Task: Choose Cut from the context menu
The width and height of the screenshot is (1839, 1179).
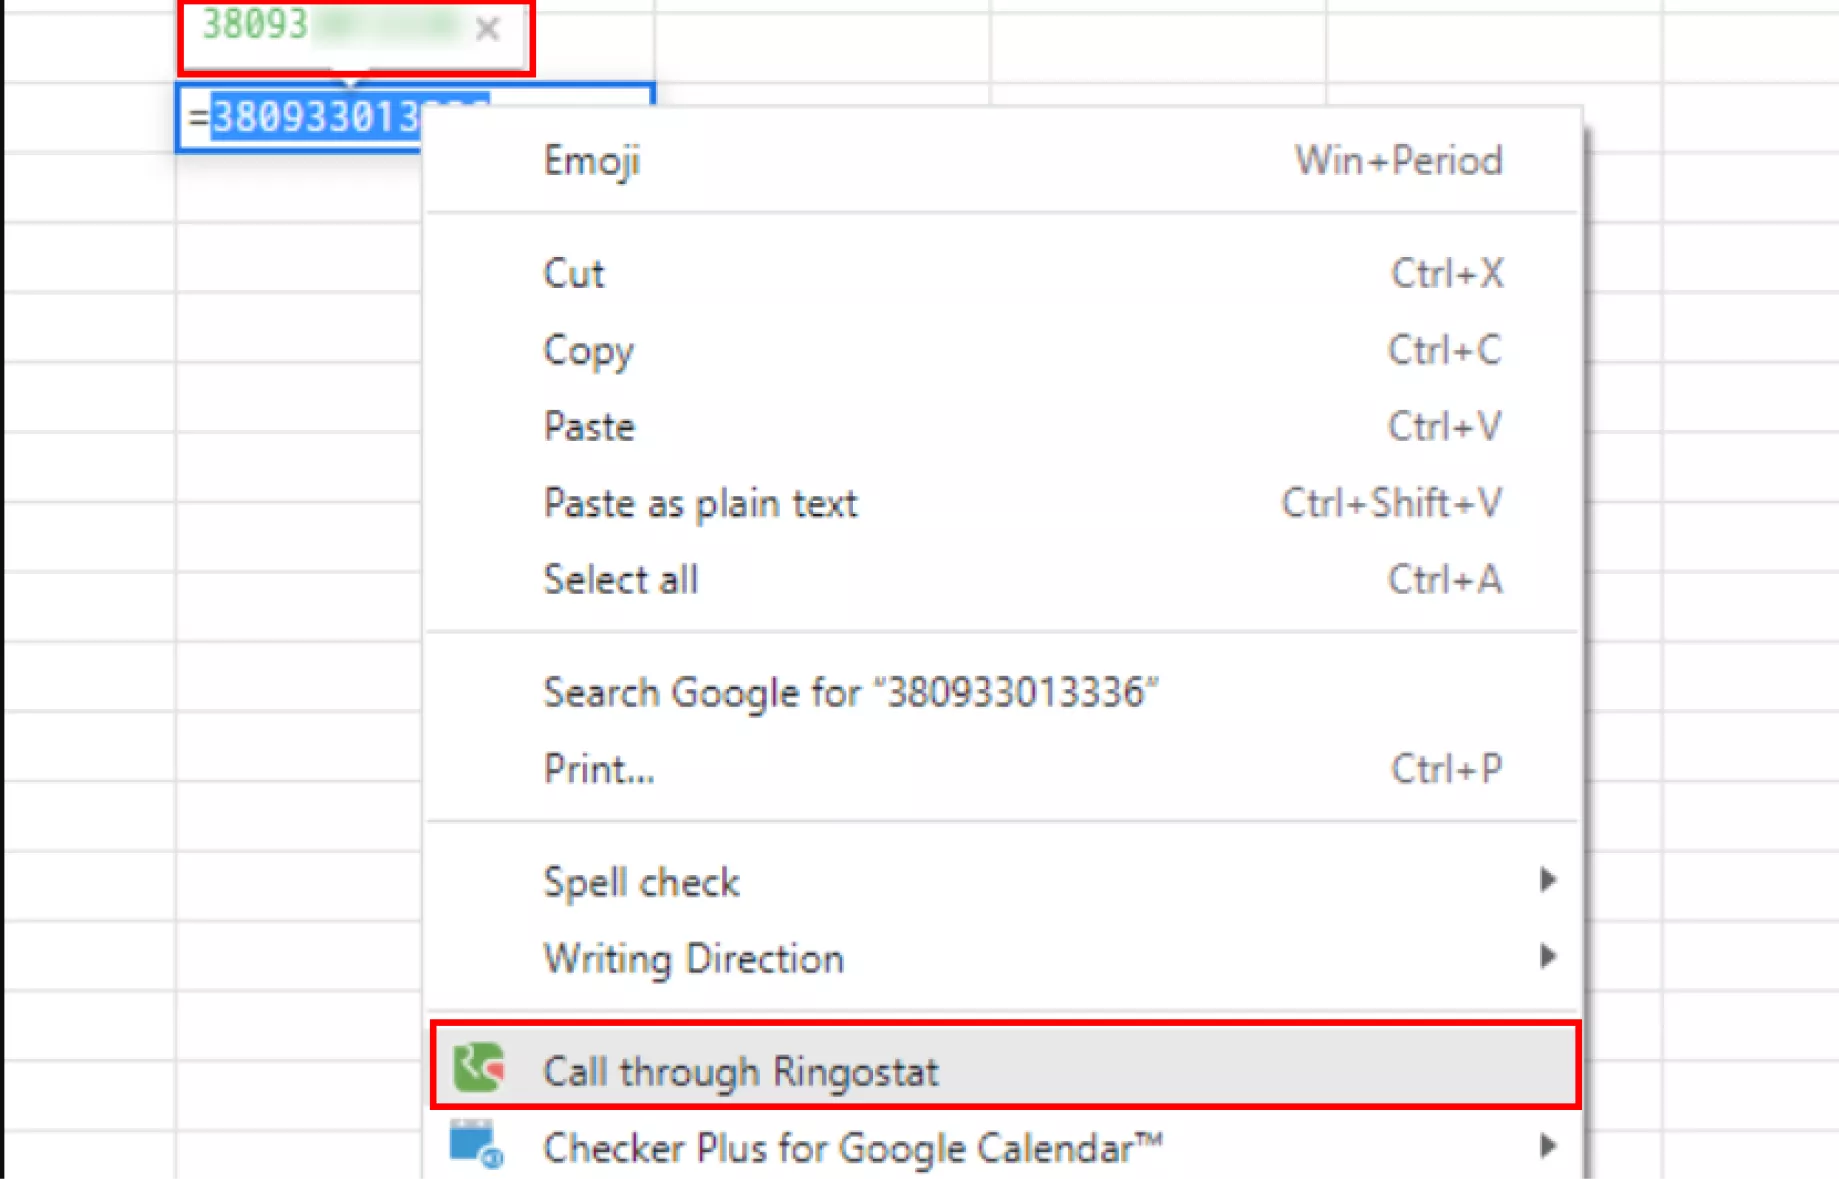Action: [1003, 273]
